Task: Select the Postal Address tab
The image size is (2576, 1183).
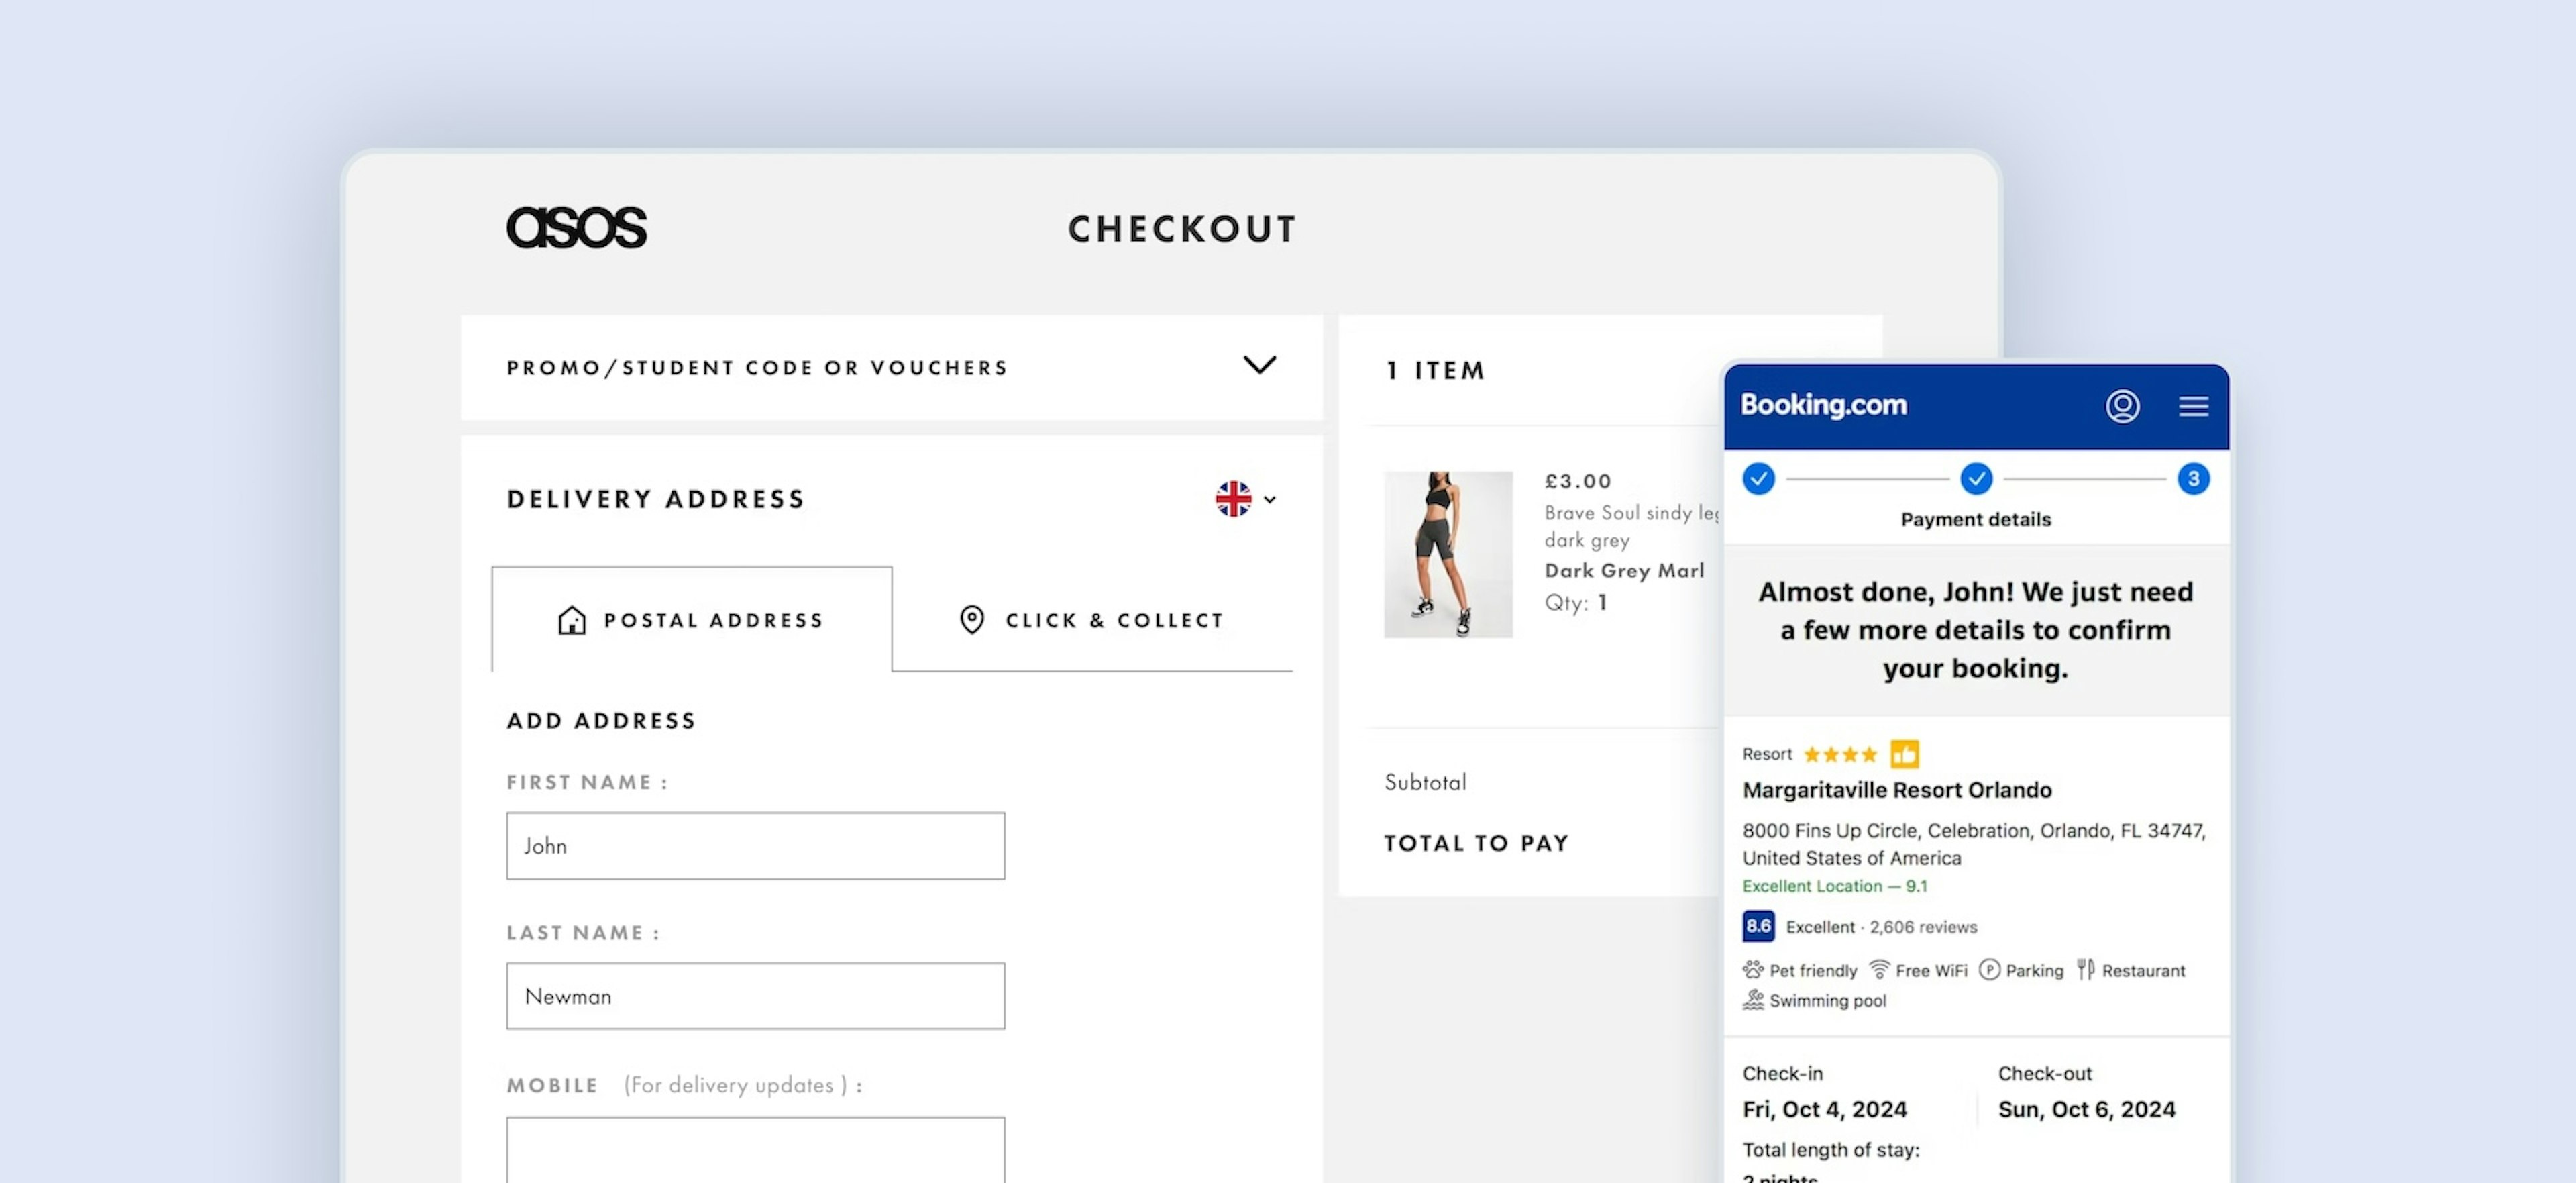Action: click(691, 619)
